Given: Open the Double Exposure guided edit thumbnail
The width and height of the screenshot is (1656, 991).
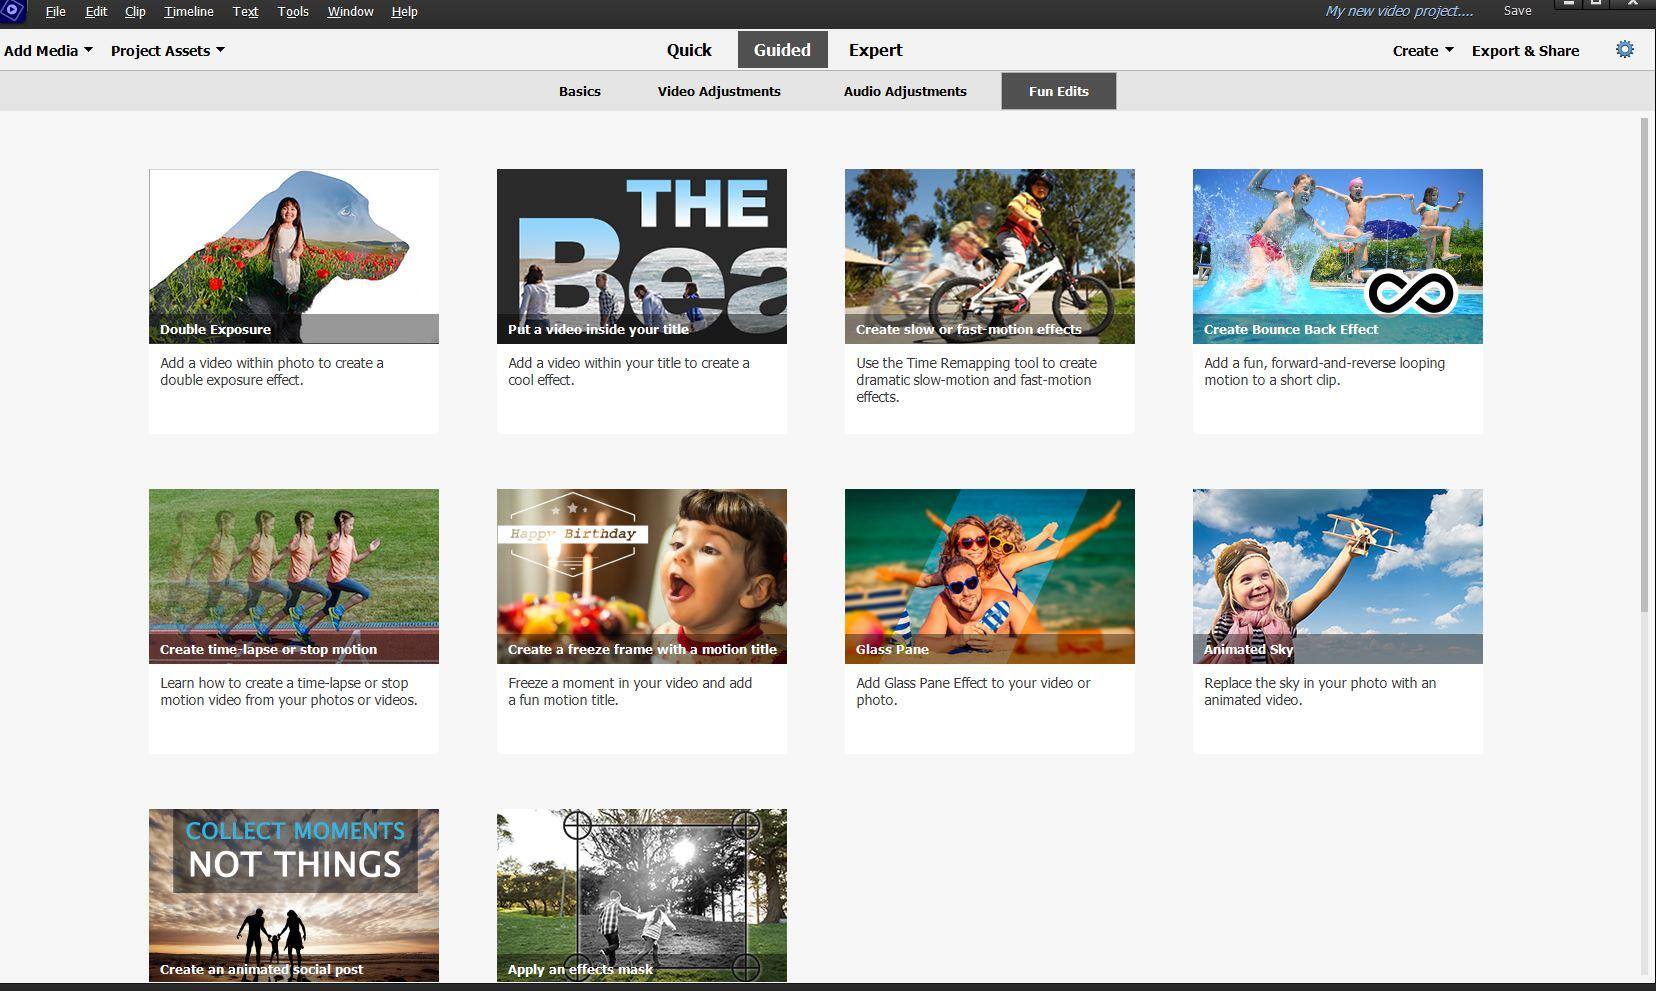Looking at the screenshot, I should pos(293,256).
